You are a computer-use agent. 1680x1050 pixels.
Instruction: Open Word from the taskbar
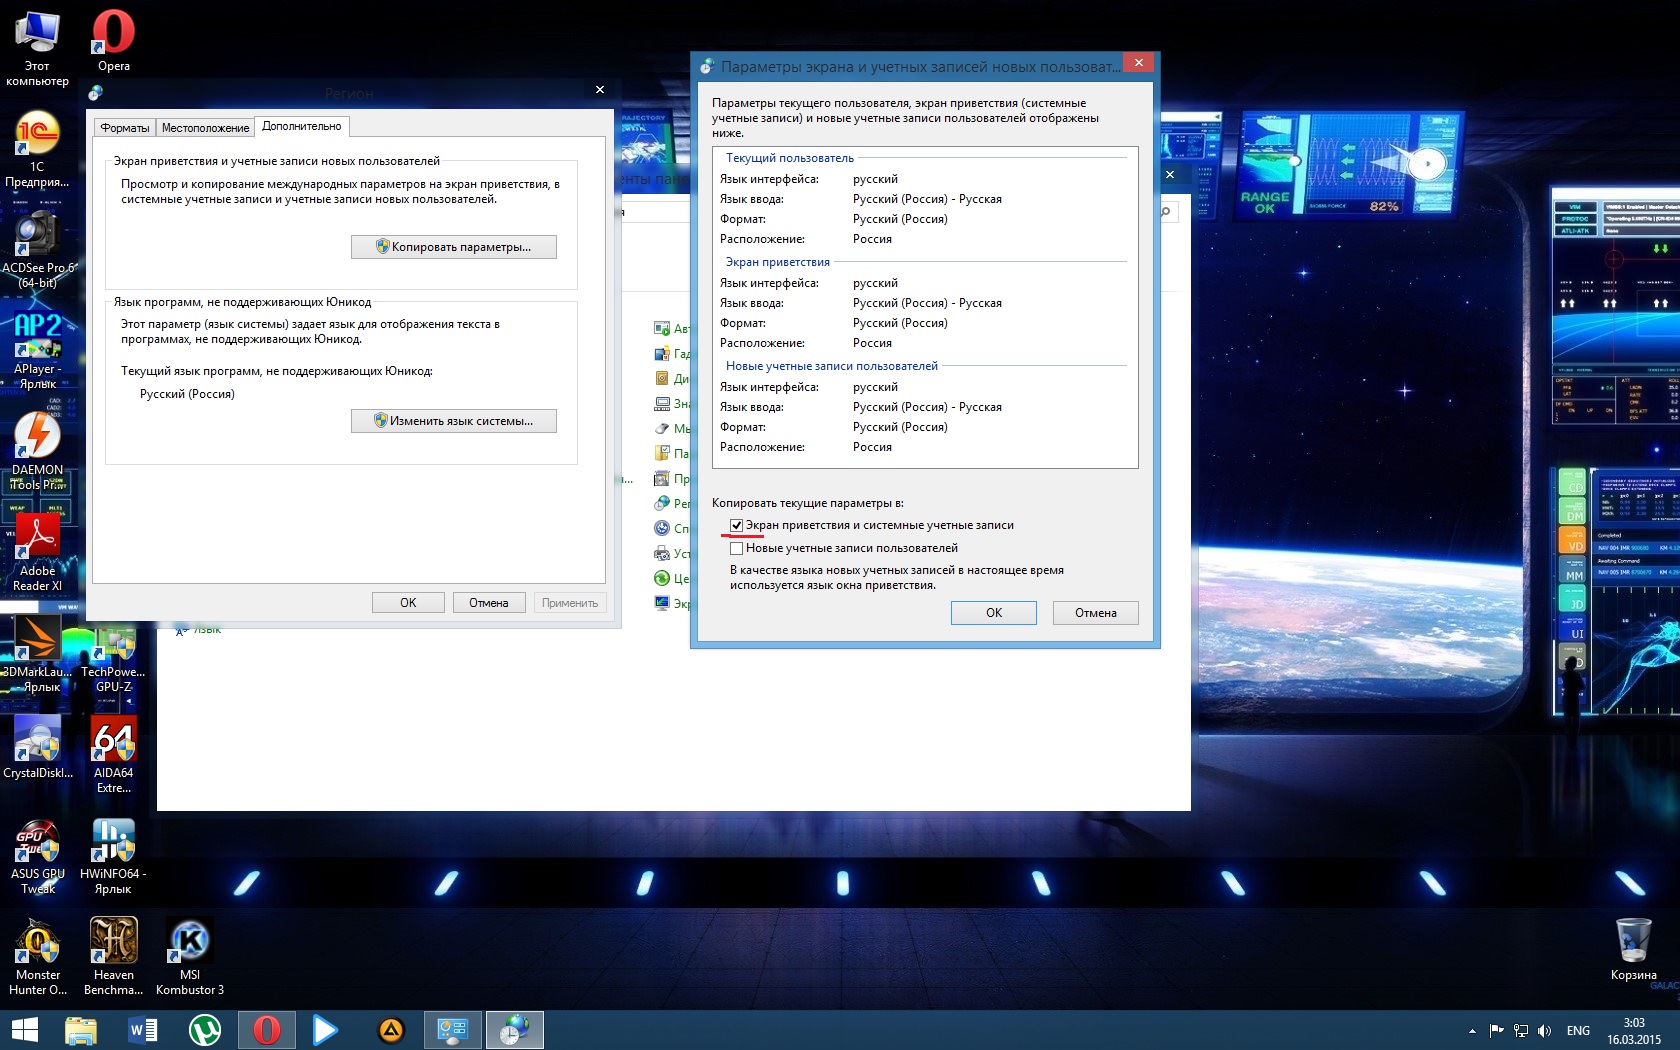tap(143, 1029)
